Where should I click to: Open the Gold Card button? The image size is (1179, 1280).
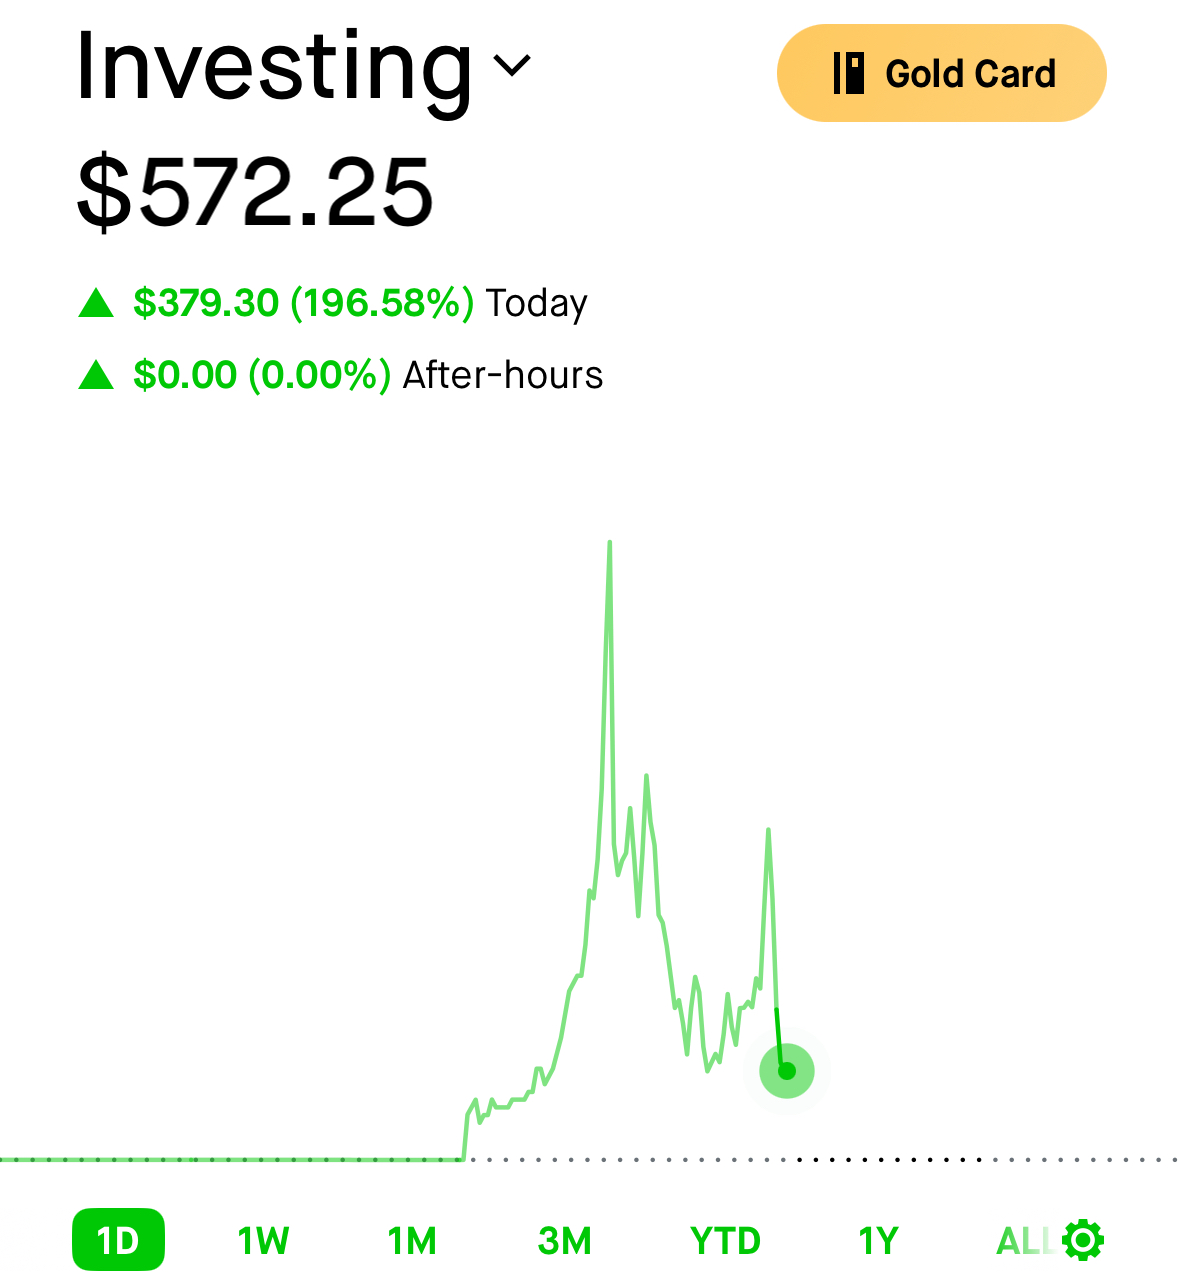pos(942,73)
